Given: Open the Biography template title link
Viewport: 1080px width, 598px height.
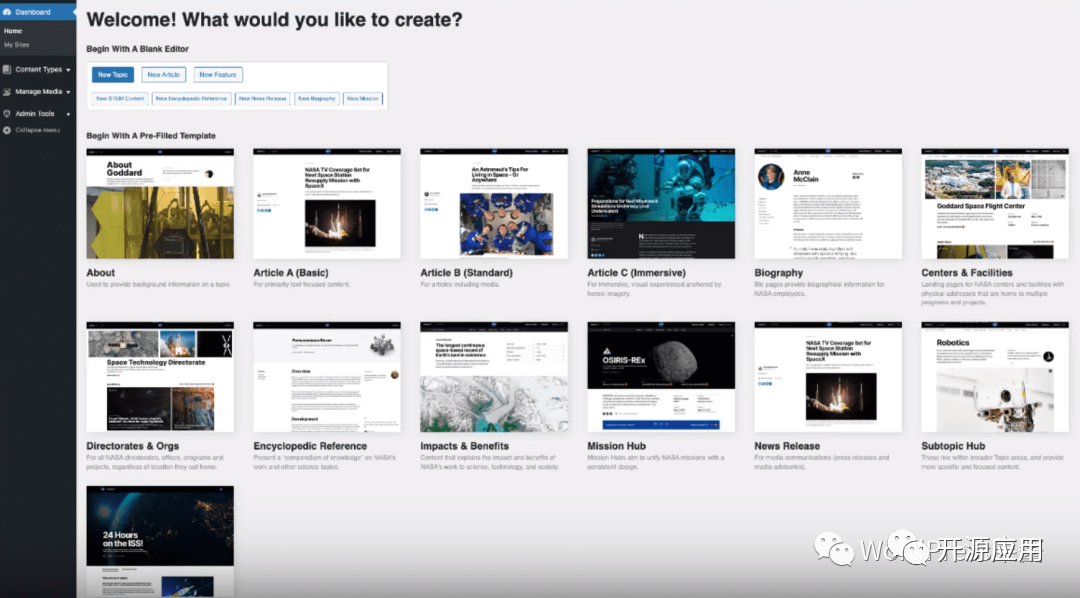Looking at the screenshot, I should click(778, 273).
